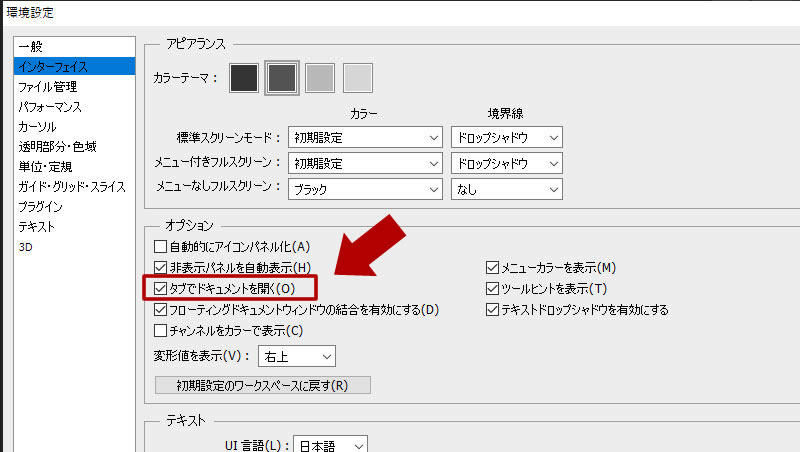The width and height of the screenshot is (800, 452).
Task: Select the darkest color theme swatch
Action: pyautogui.click(x=244, y=77)
